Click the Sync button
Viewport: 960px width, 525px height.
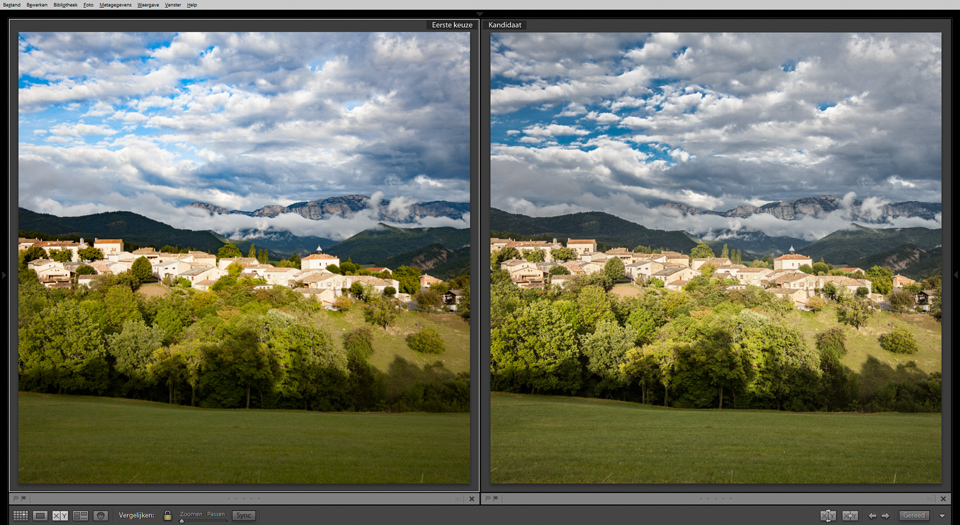243,515
